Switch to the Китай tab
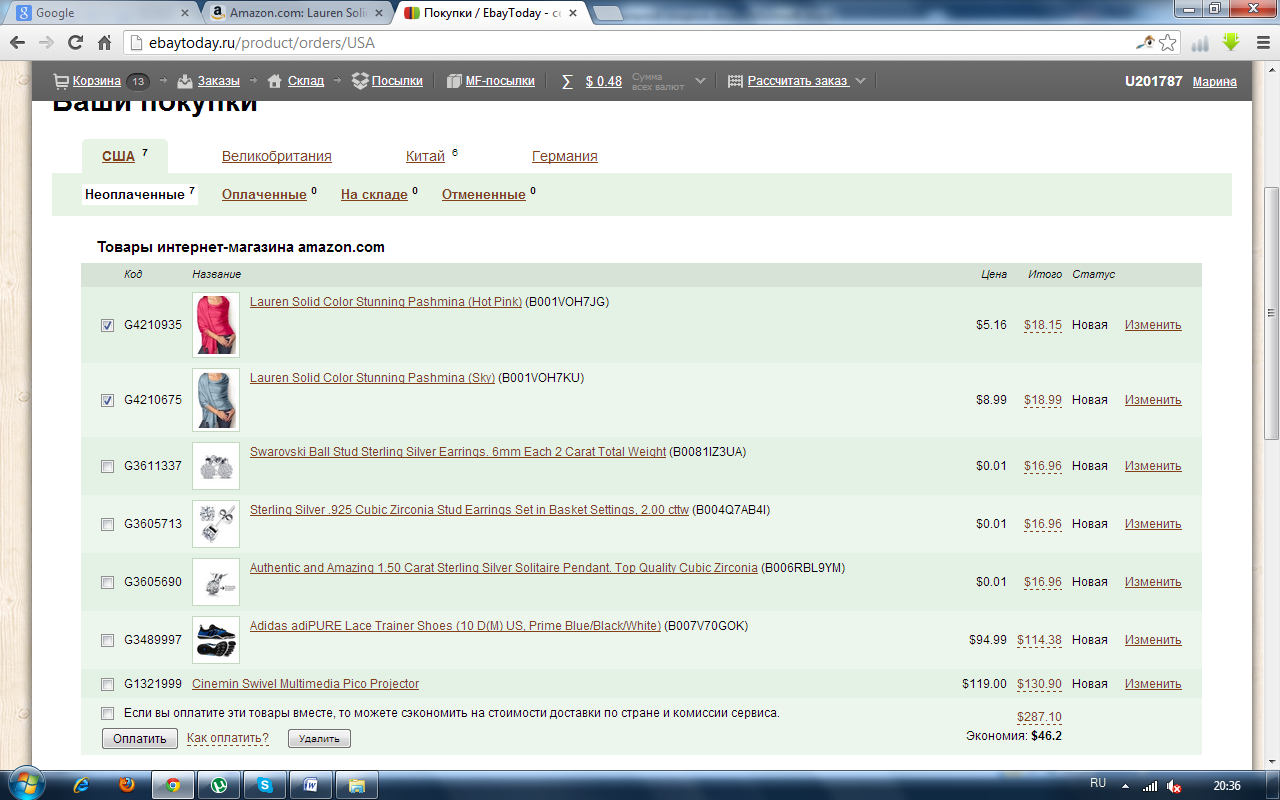 coord(425,156)
